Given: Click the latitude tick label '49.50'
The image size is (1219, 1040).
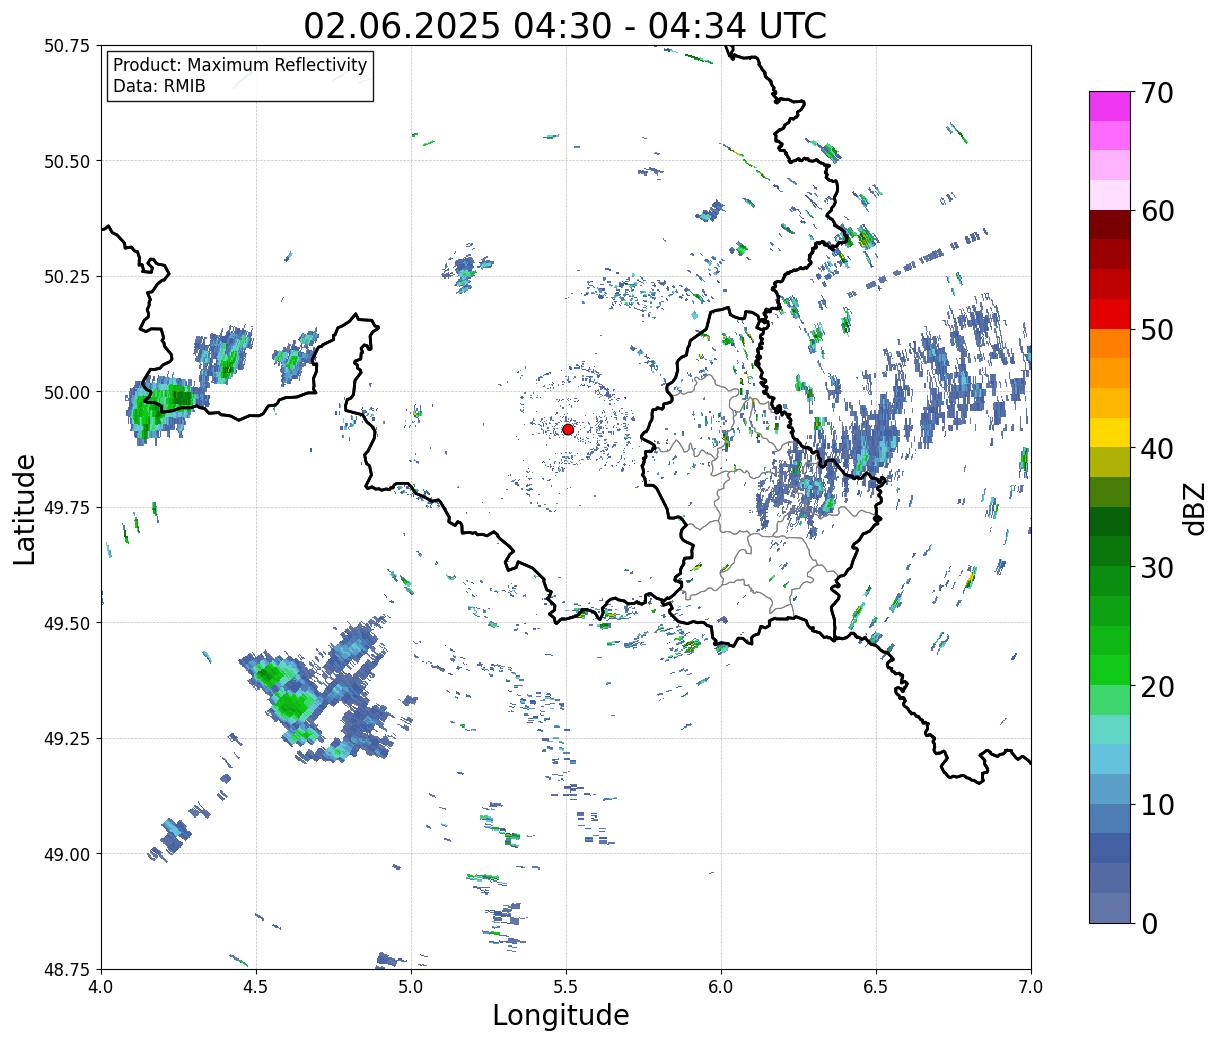Looking at the screenshot, I should [67, 623].
